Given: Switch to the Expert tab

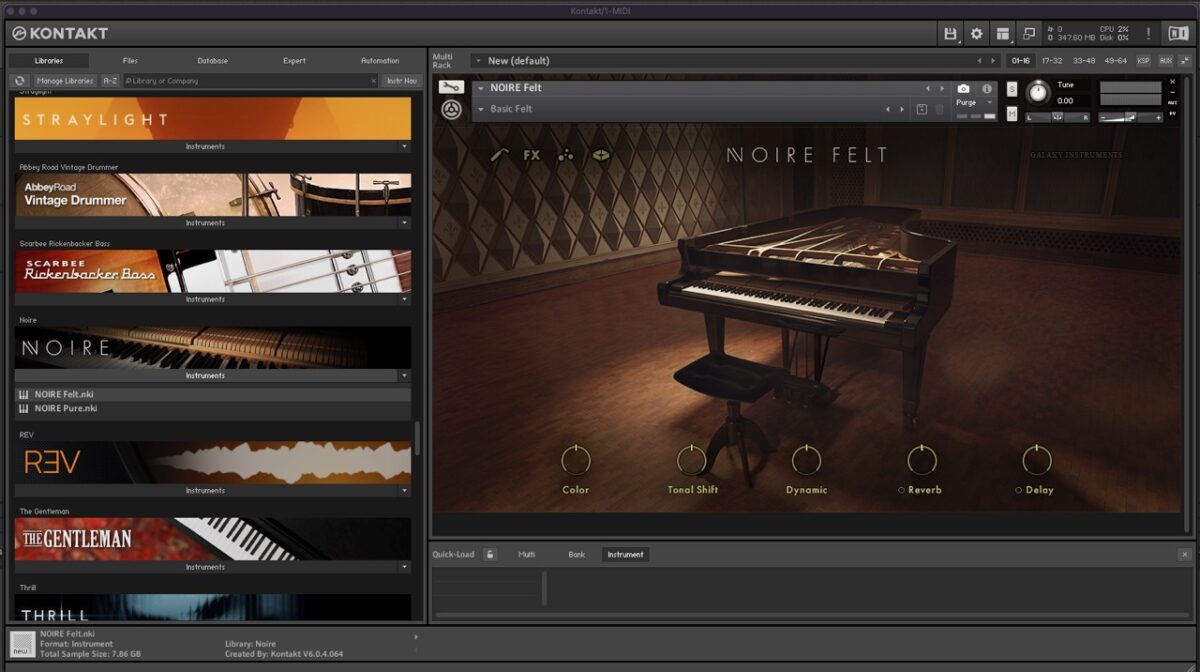Looking at the screenshot, I should (x=294, y=61).
